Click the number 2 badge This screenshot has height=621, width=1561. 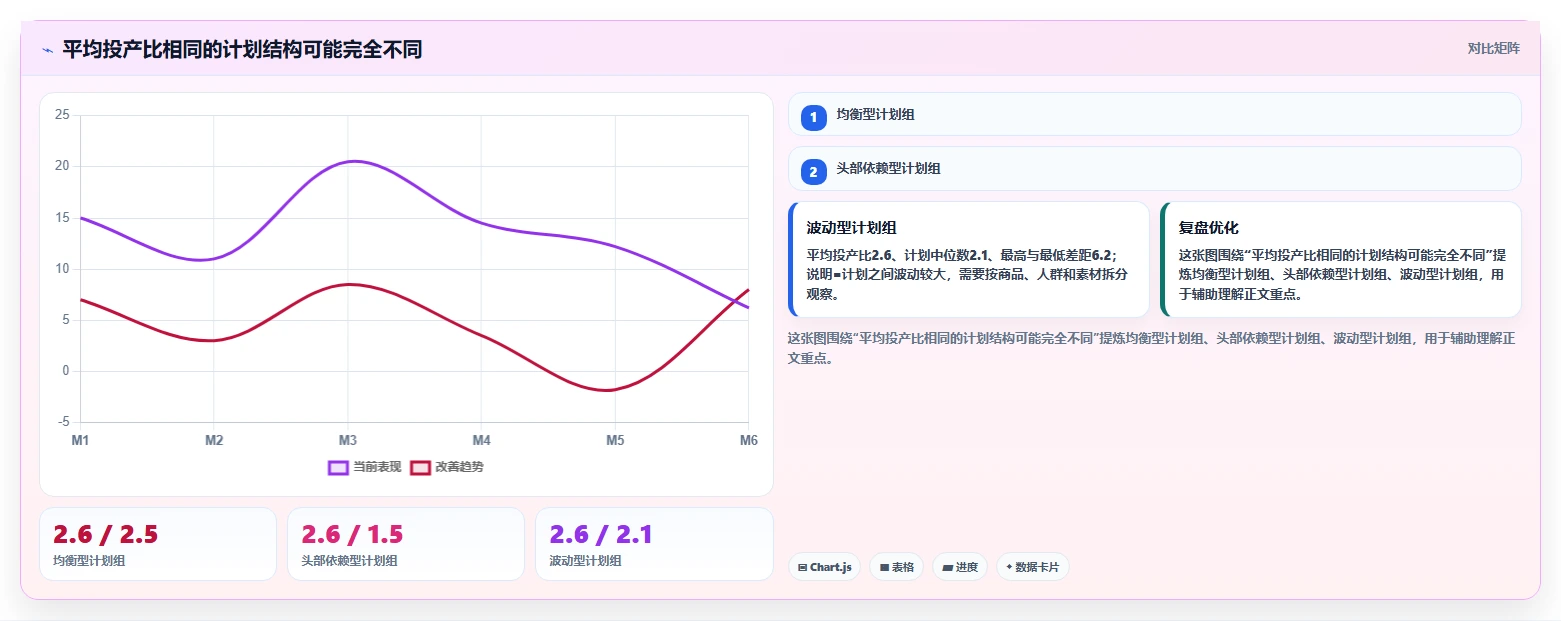pyautogui.click(x=813, y=172)
